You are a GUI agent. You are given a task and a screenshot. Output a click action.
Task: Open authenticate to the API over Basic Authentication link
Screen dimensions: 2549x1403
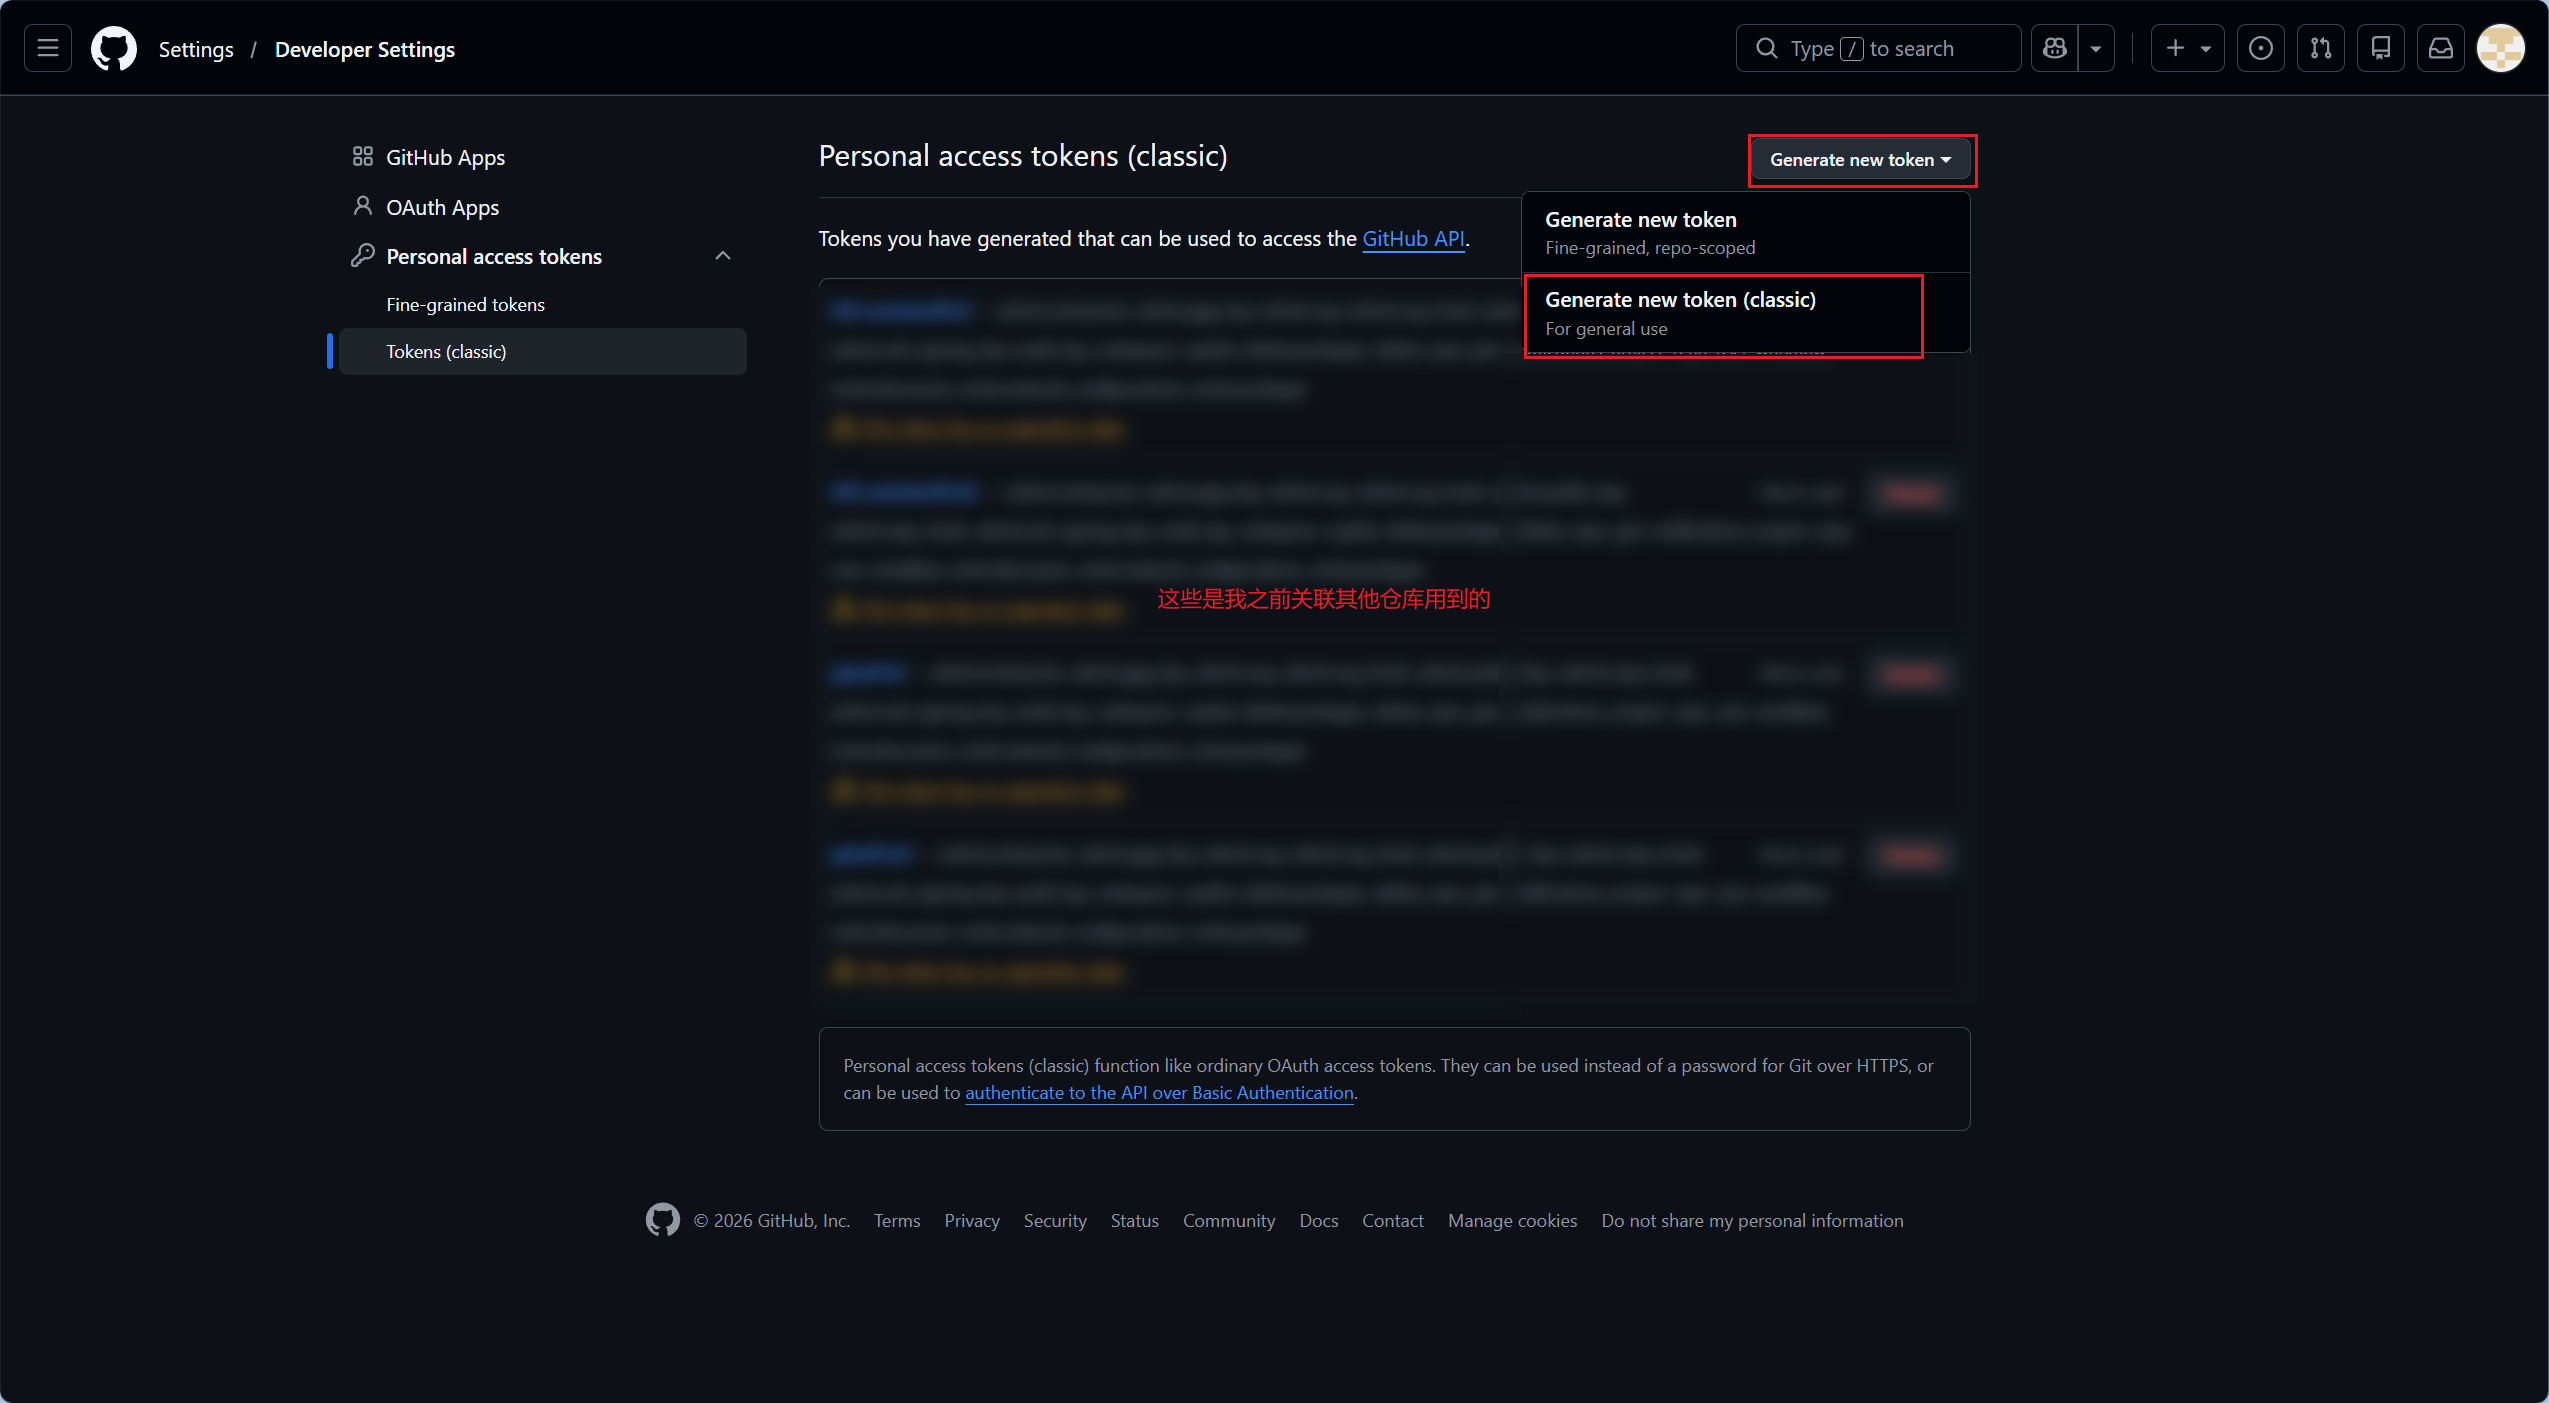click(1159, 1093)
